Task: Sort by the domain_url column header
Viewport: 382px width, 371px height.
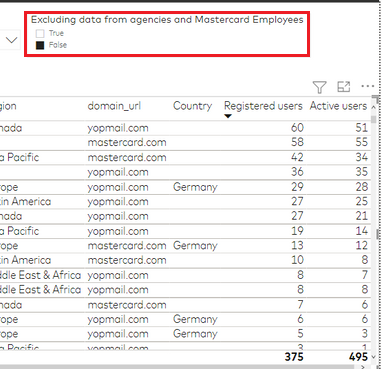Action: [114, 106]
